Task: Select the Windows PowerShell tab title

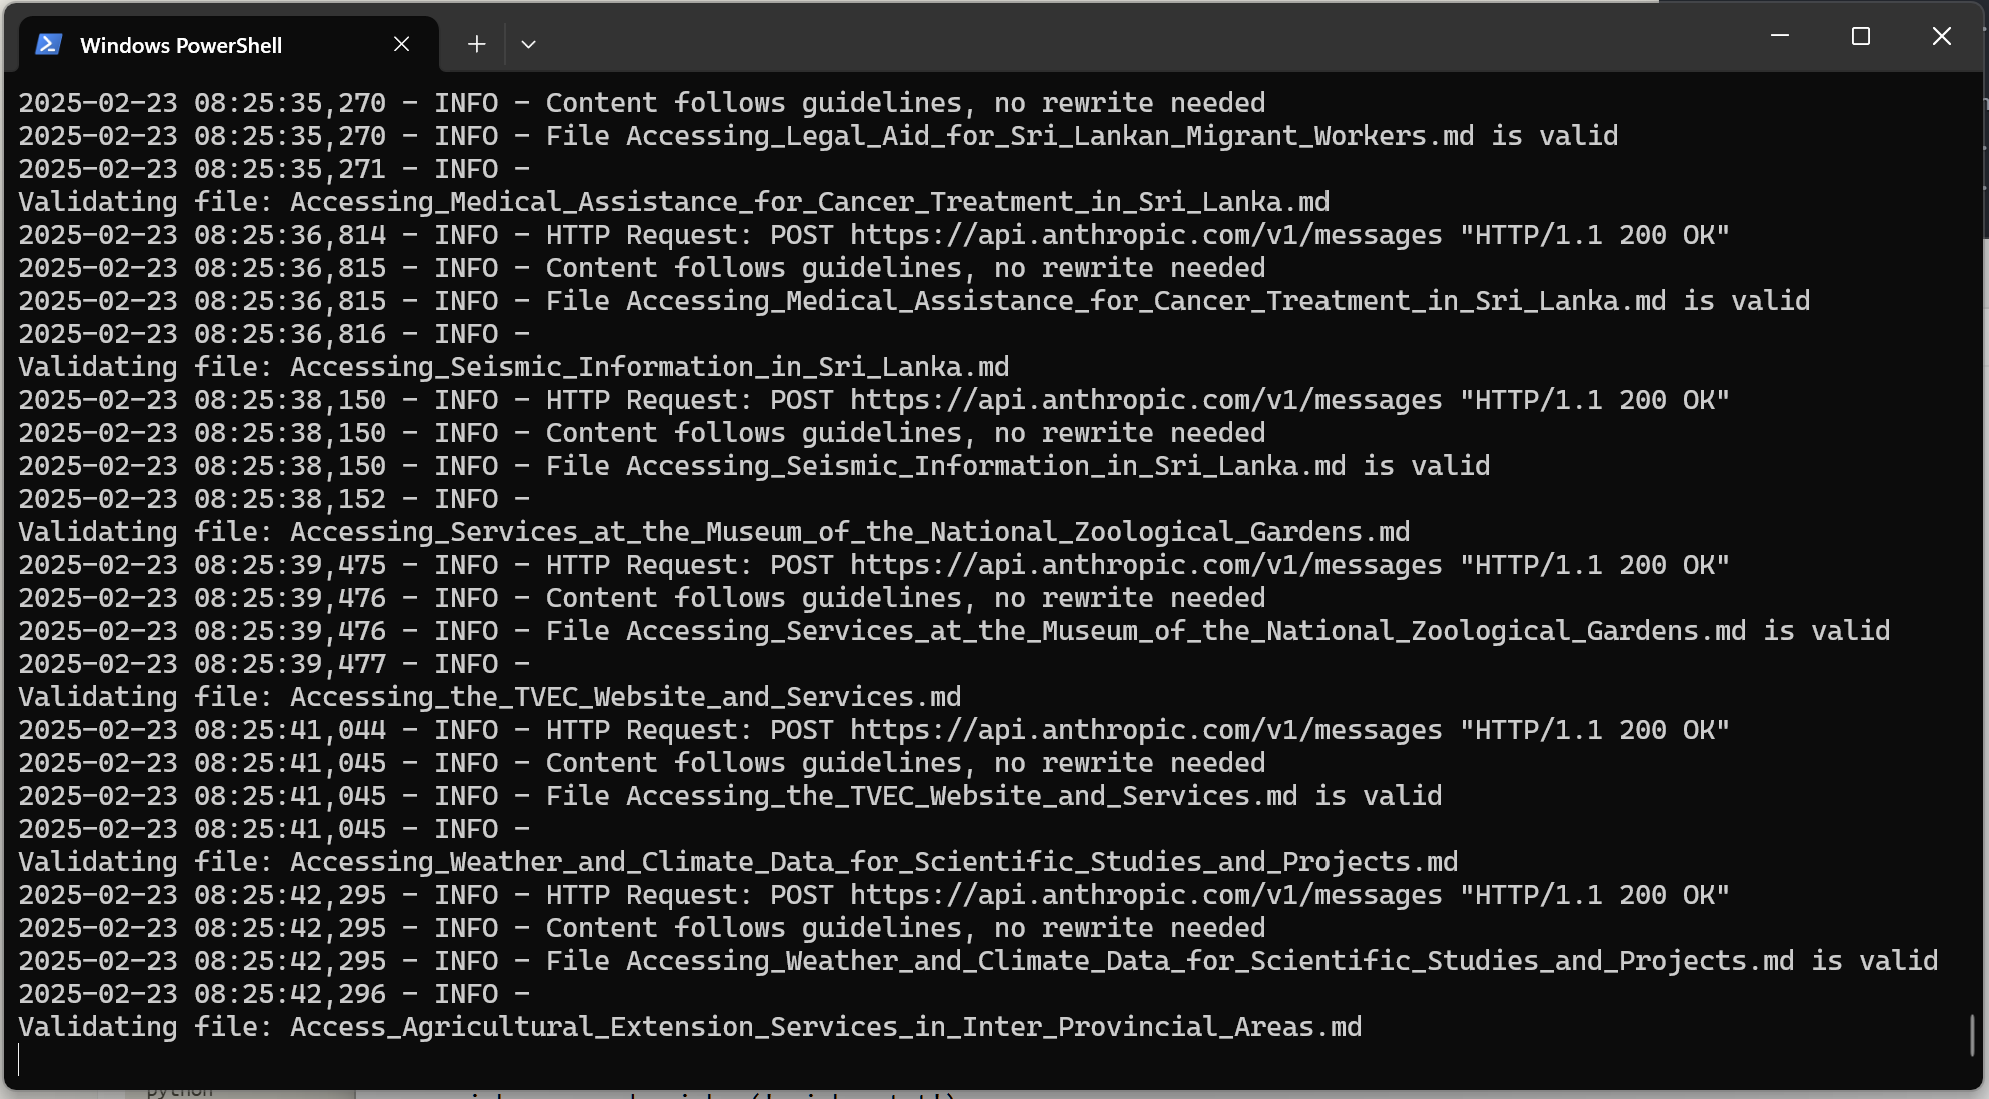Action: click(181, 45)
